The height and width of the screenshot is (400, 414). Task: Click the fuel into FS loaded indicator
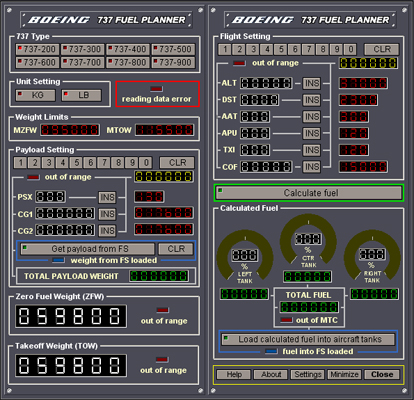[x=271, y=351]
